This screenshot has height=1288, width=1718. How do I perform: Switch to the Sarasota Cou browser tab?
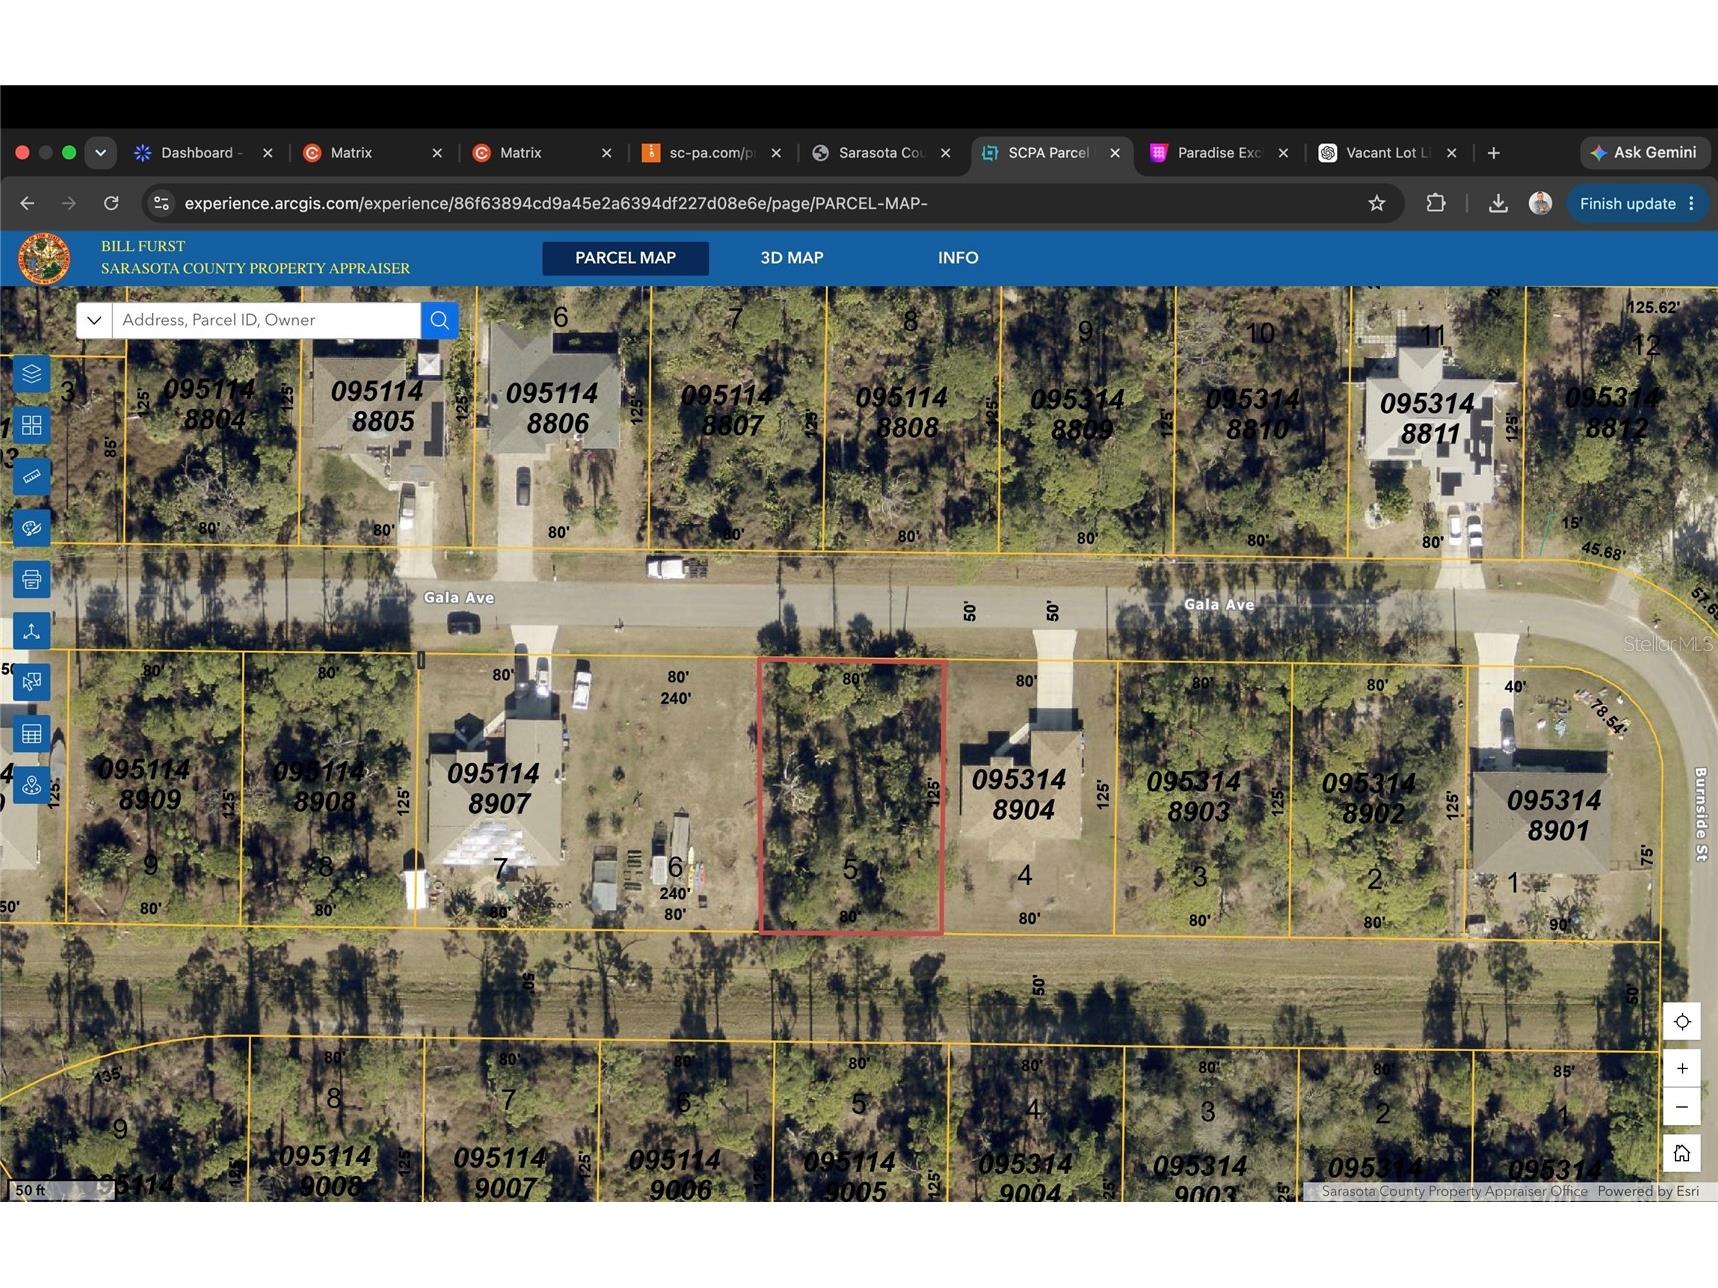880,153
